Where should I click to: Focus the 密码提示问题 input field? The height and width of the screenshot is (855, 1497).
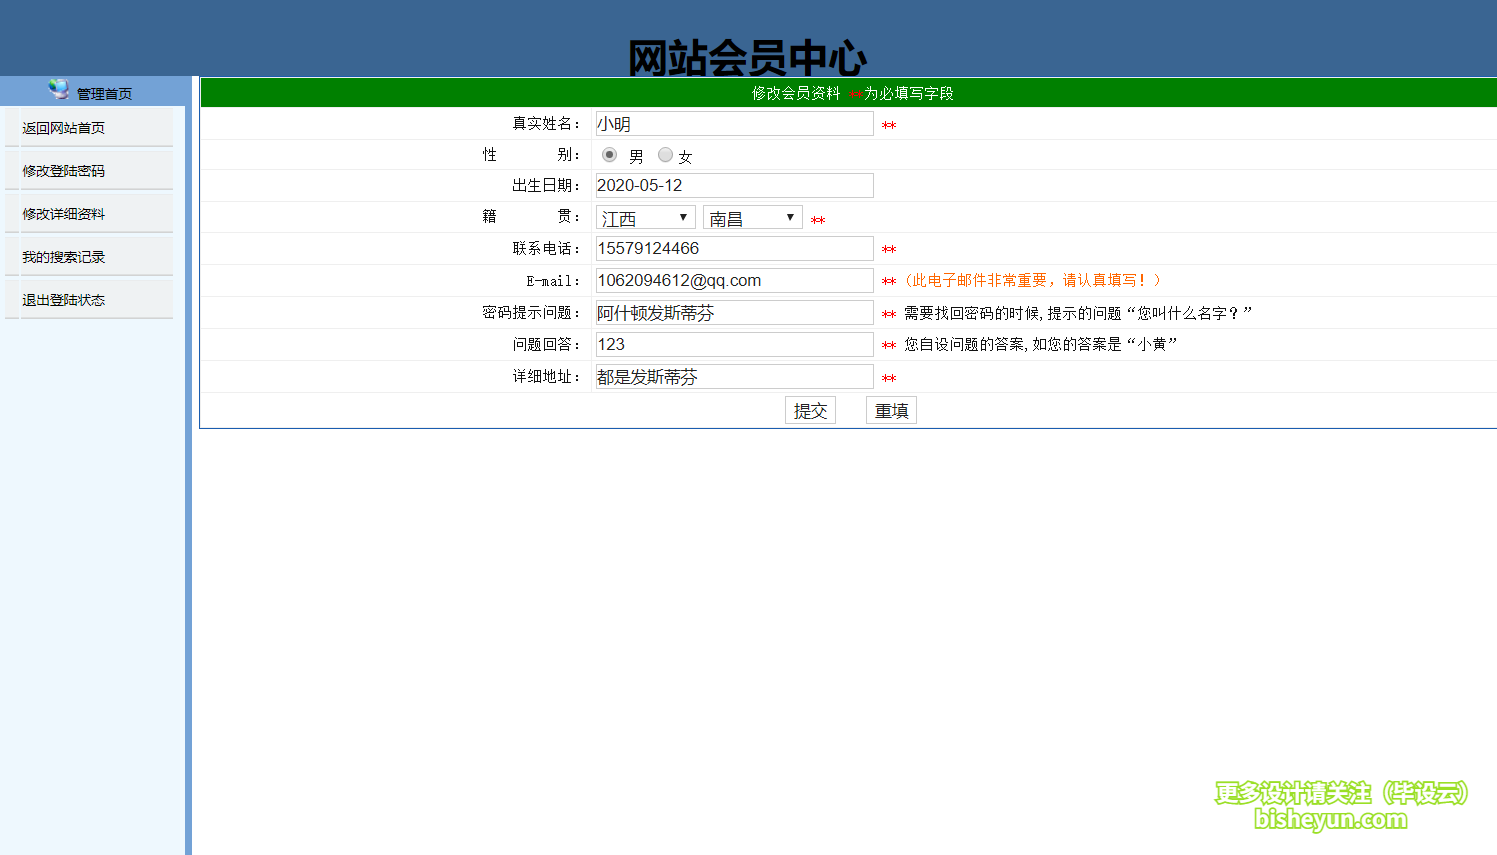pos(734,313)
